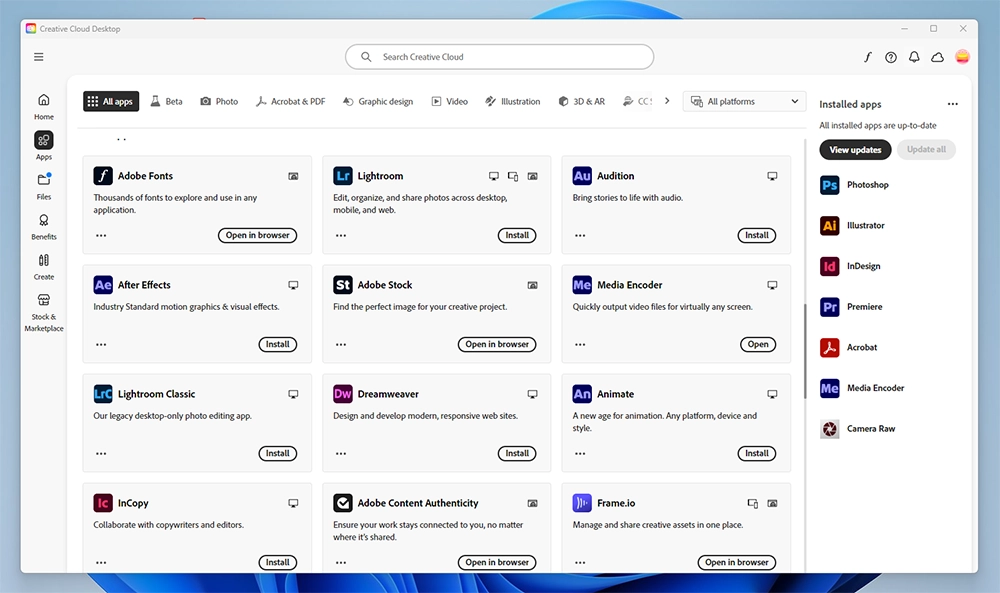Screen dimensions: 1000x593
Task: Install Animate
Action: 757,453
